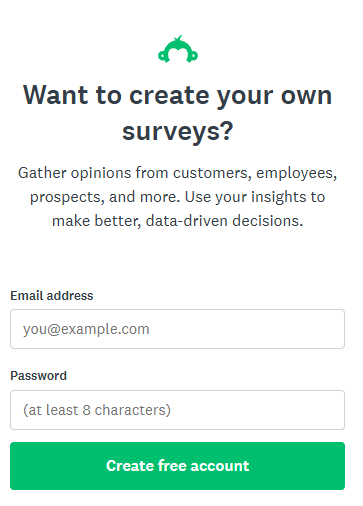Click the word 'Create' on green button
This screenshot has height=506, width=363.
(130, 466)
